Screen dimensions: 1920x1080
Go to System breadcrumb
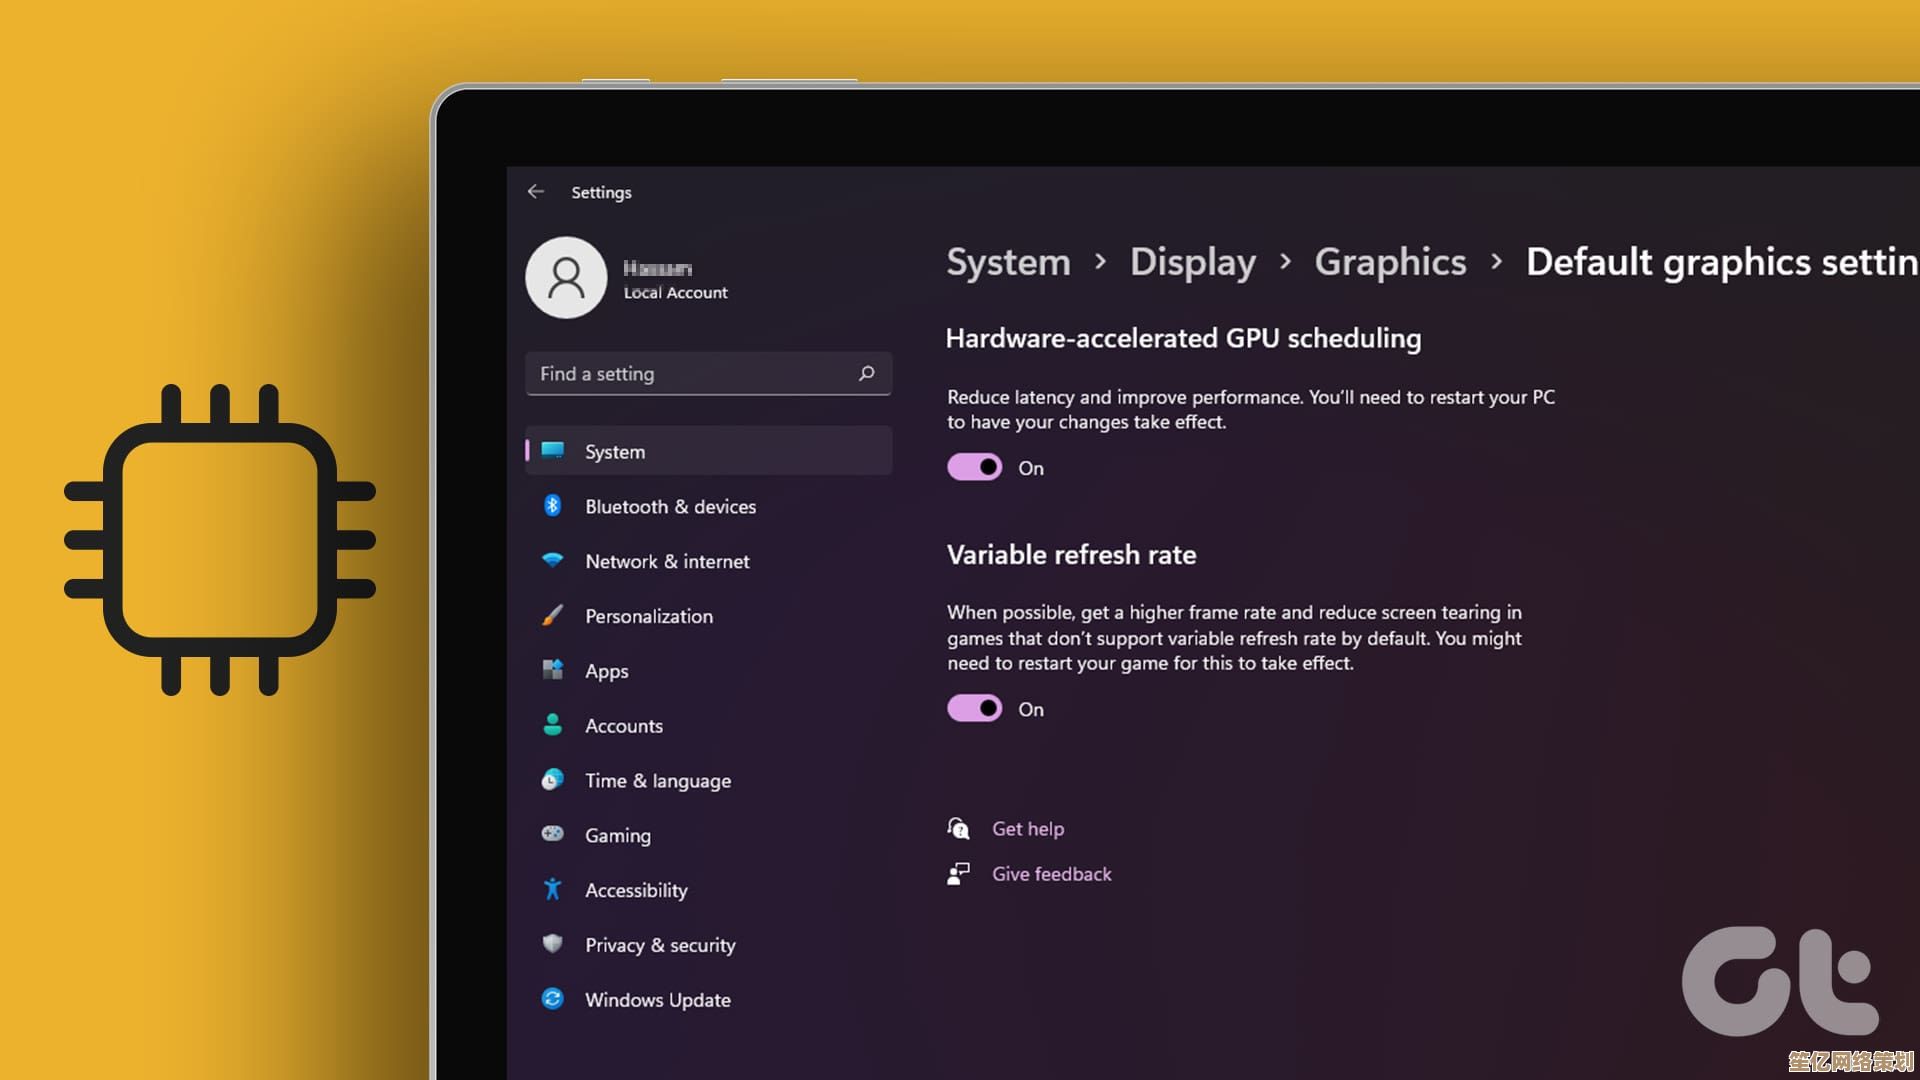1008,262
